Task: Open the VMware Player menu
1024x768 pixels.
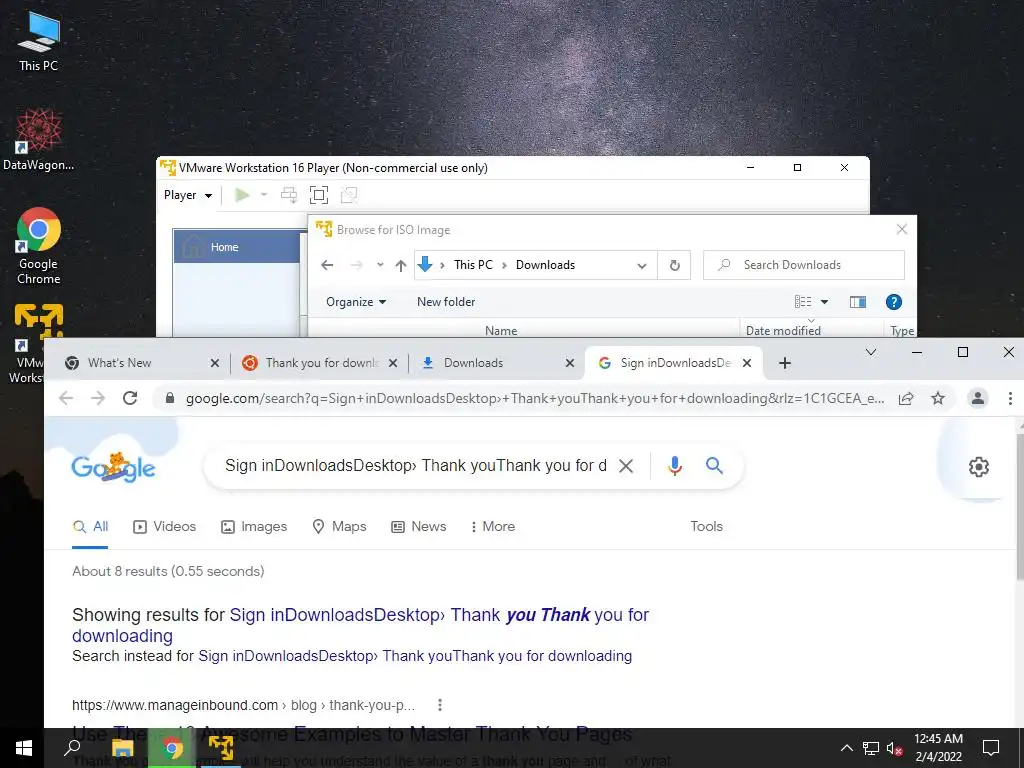Action: [x=188, y=195]
